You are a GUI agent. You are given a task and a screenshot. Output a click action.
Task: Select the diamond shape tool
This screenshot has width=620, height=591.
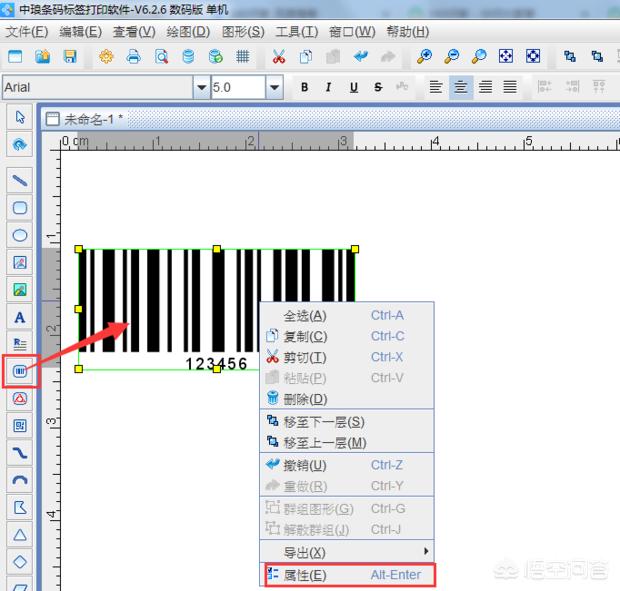[20, 562]
